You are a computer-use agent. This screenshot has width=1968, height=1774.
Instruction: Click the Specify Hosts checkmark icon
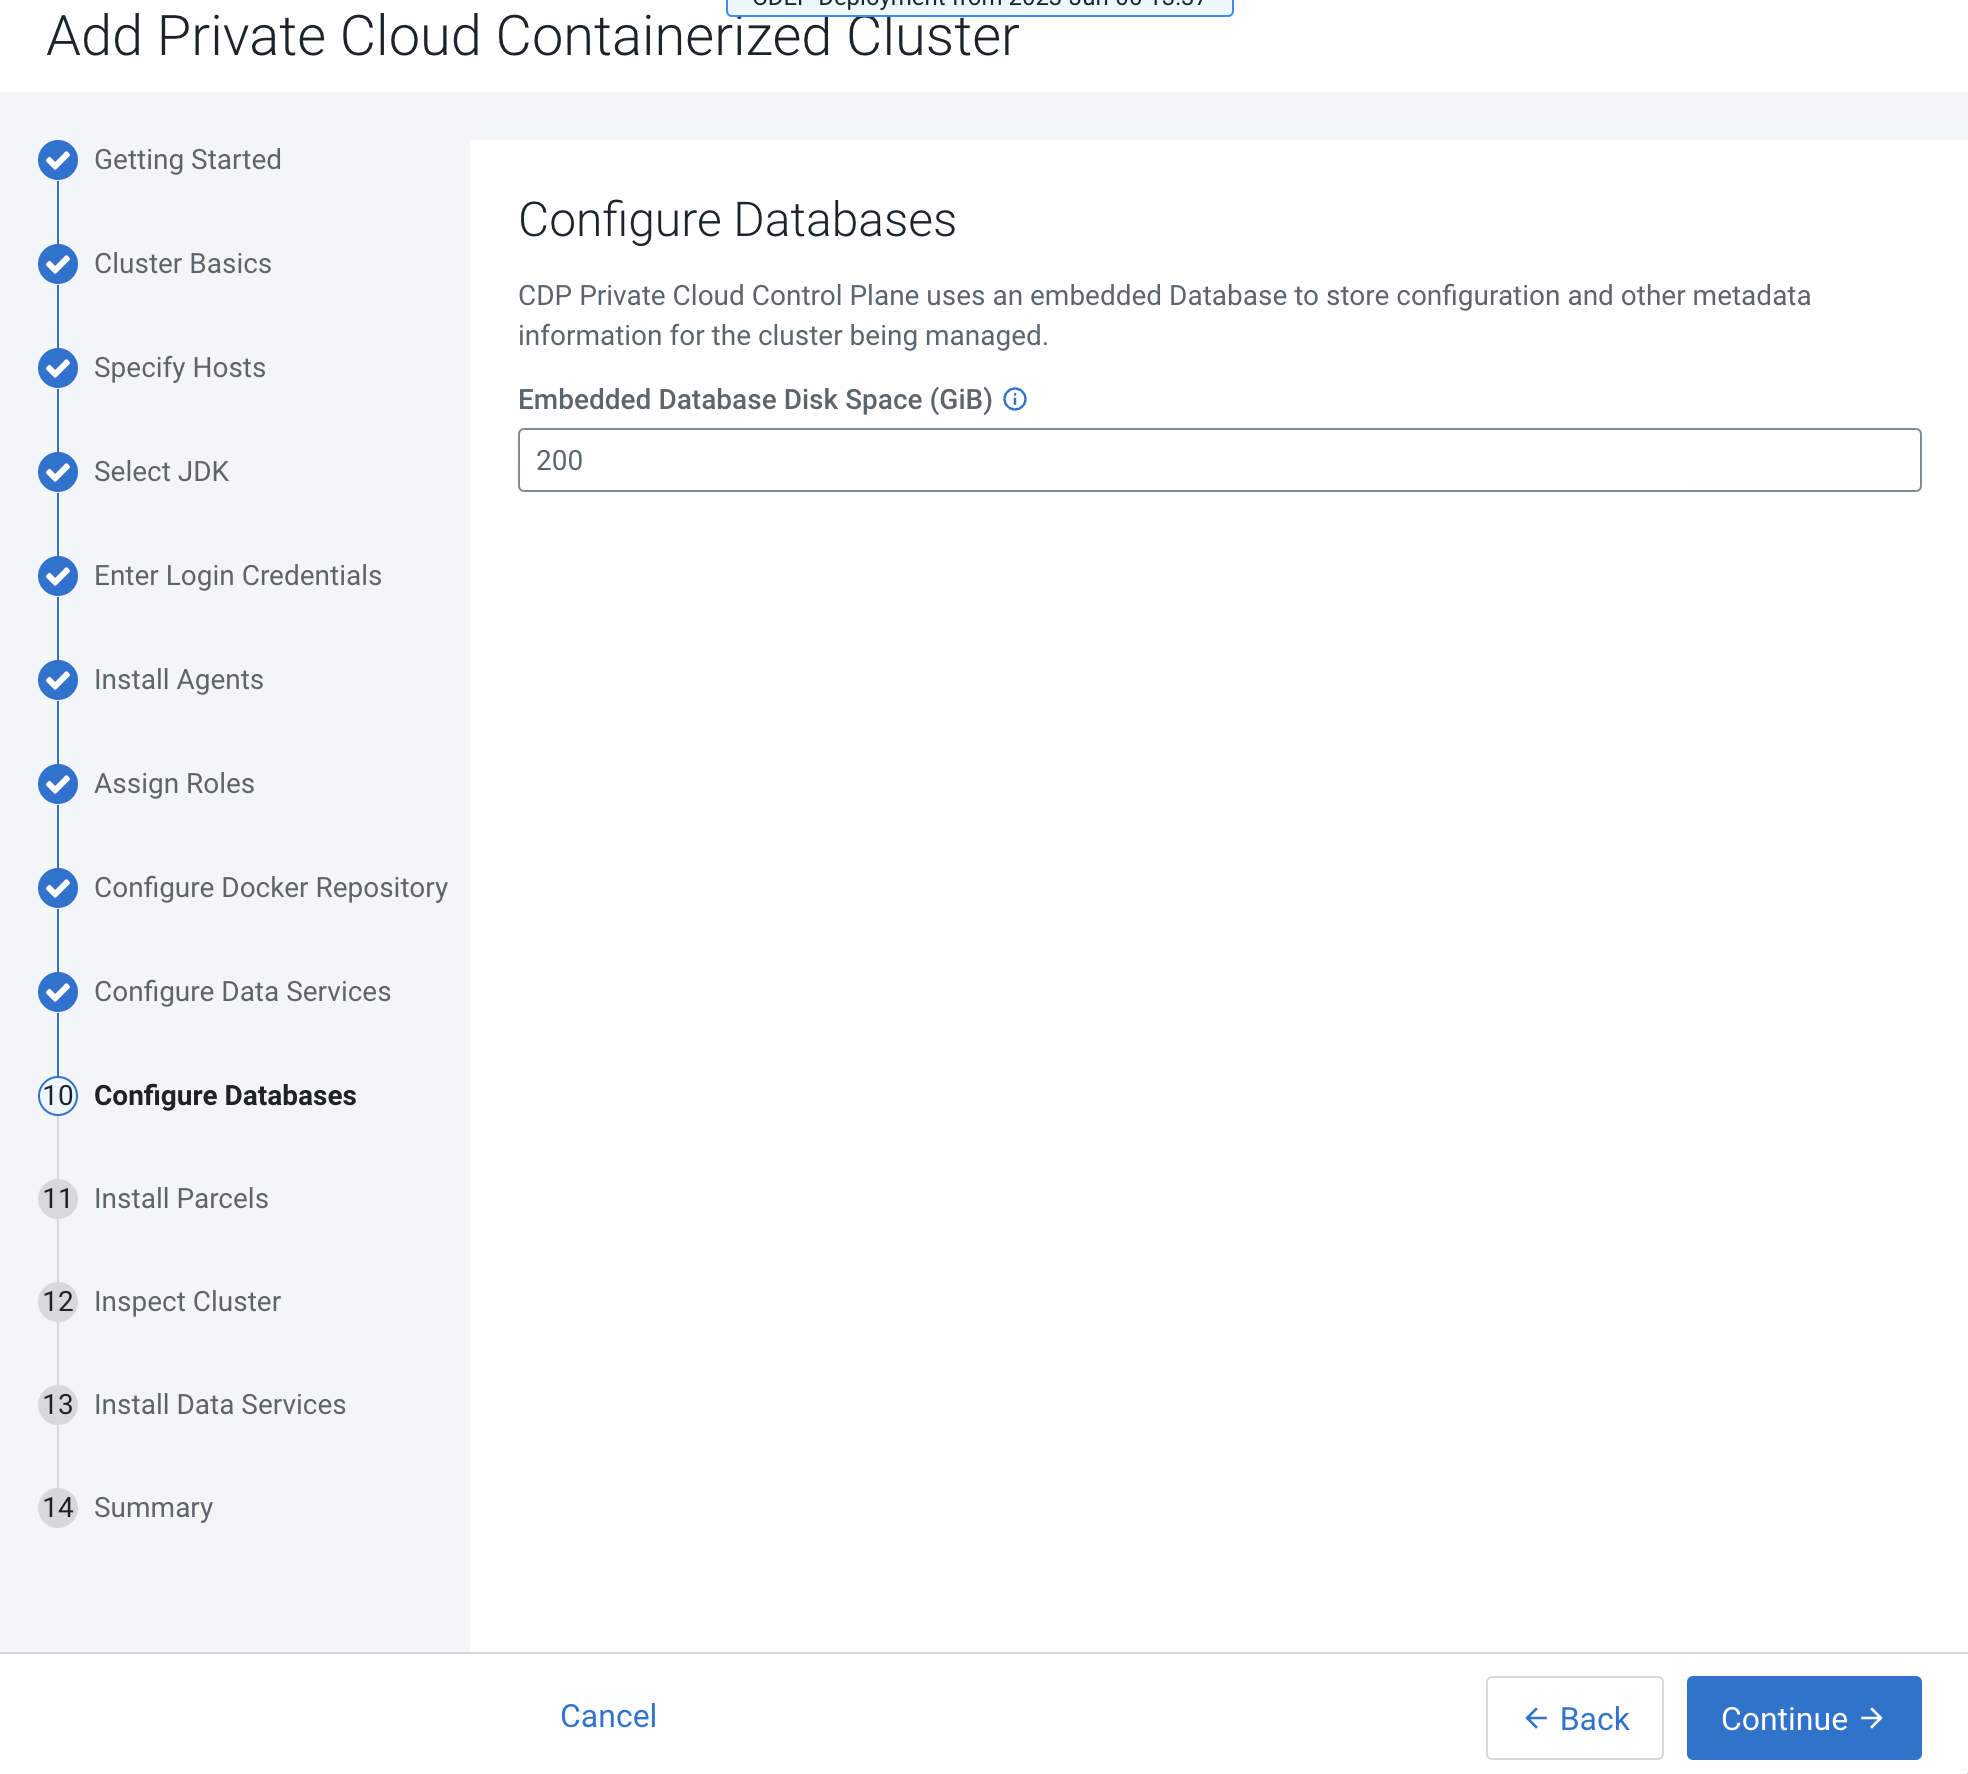pos(58,368)
